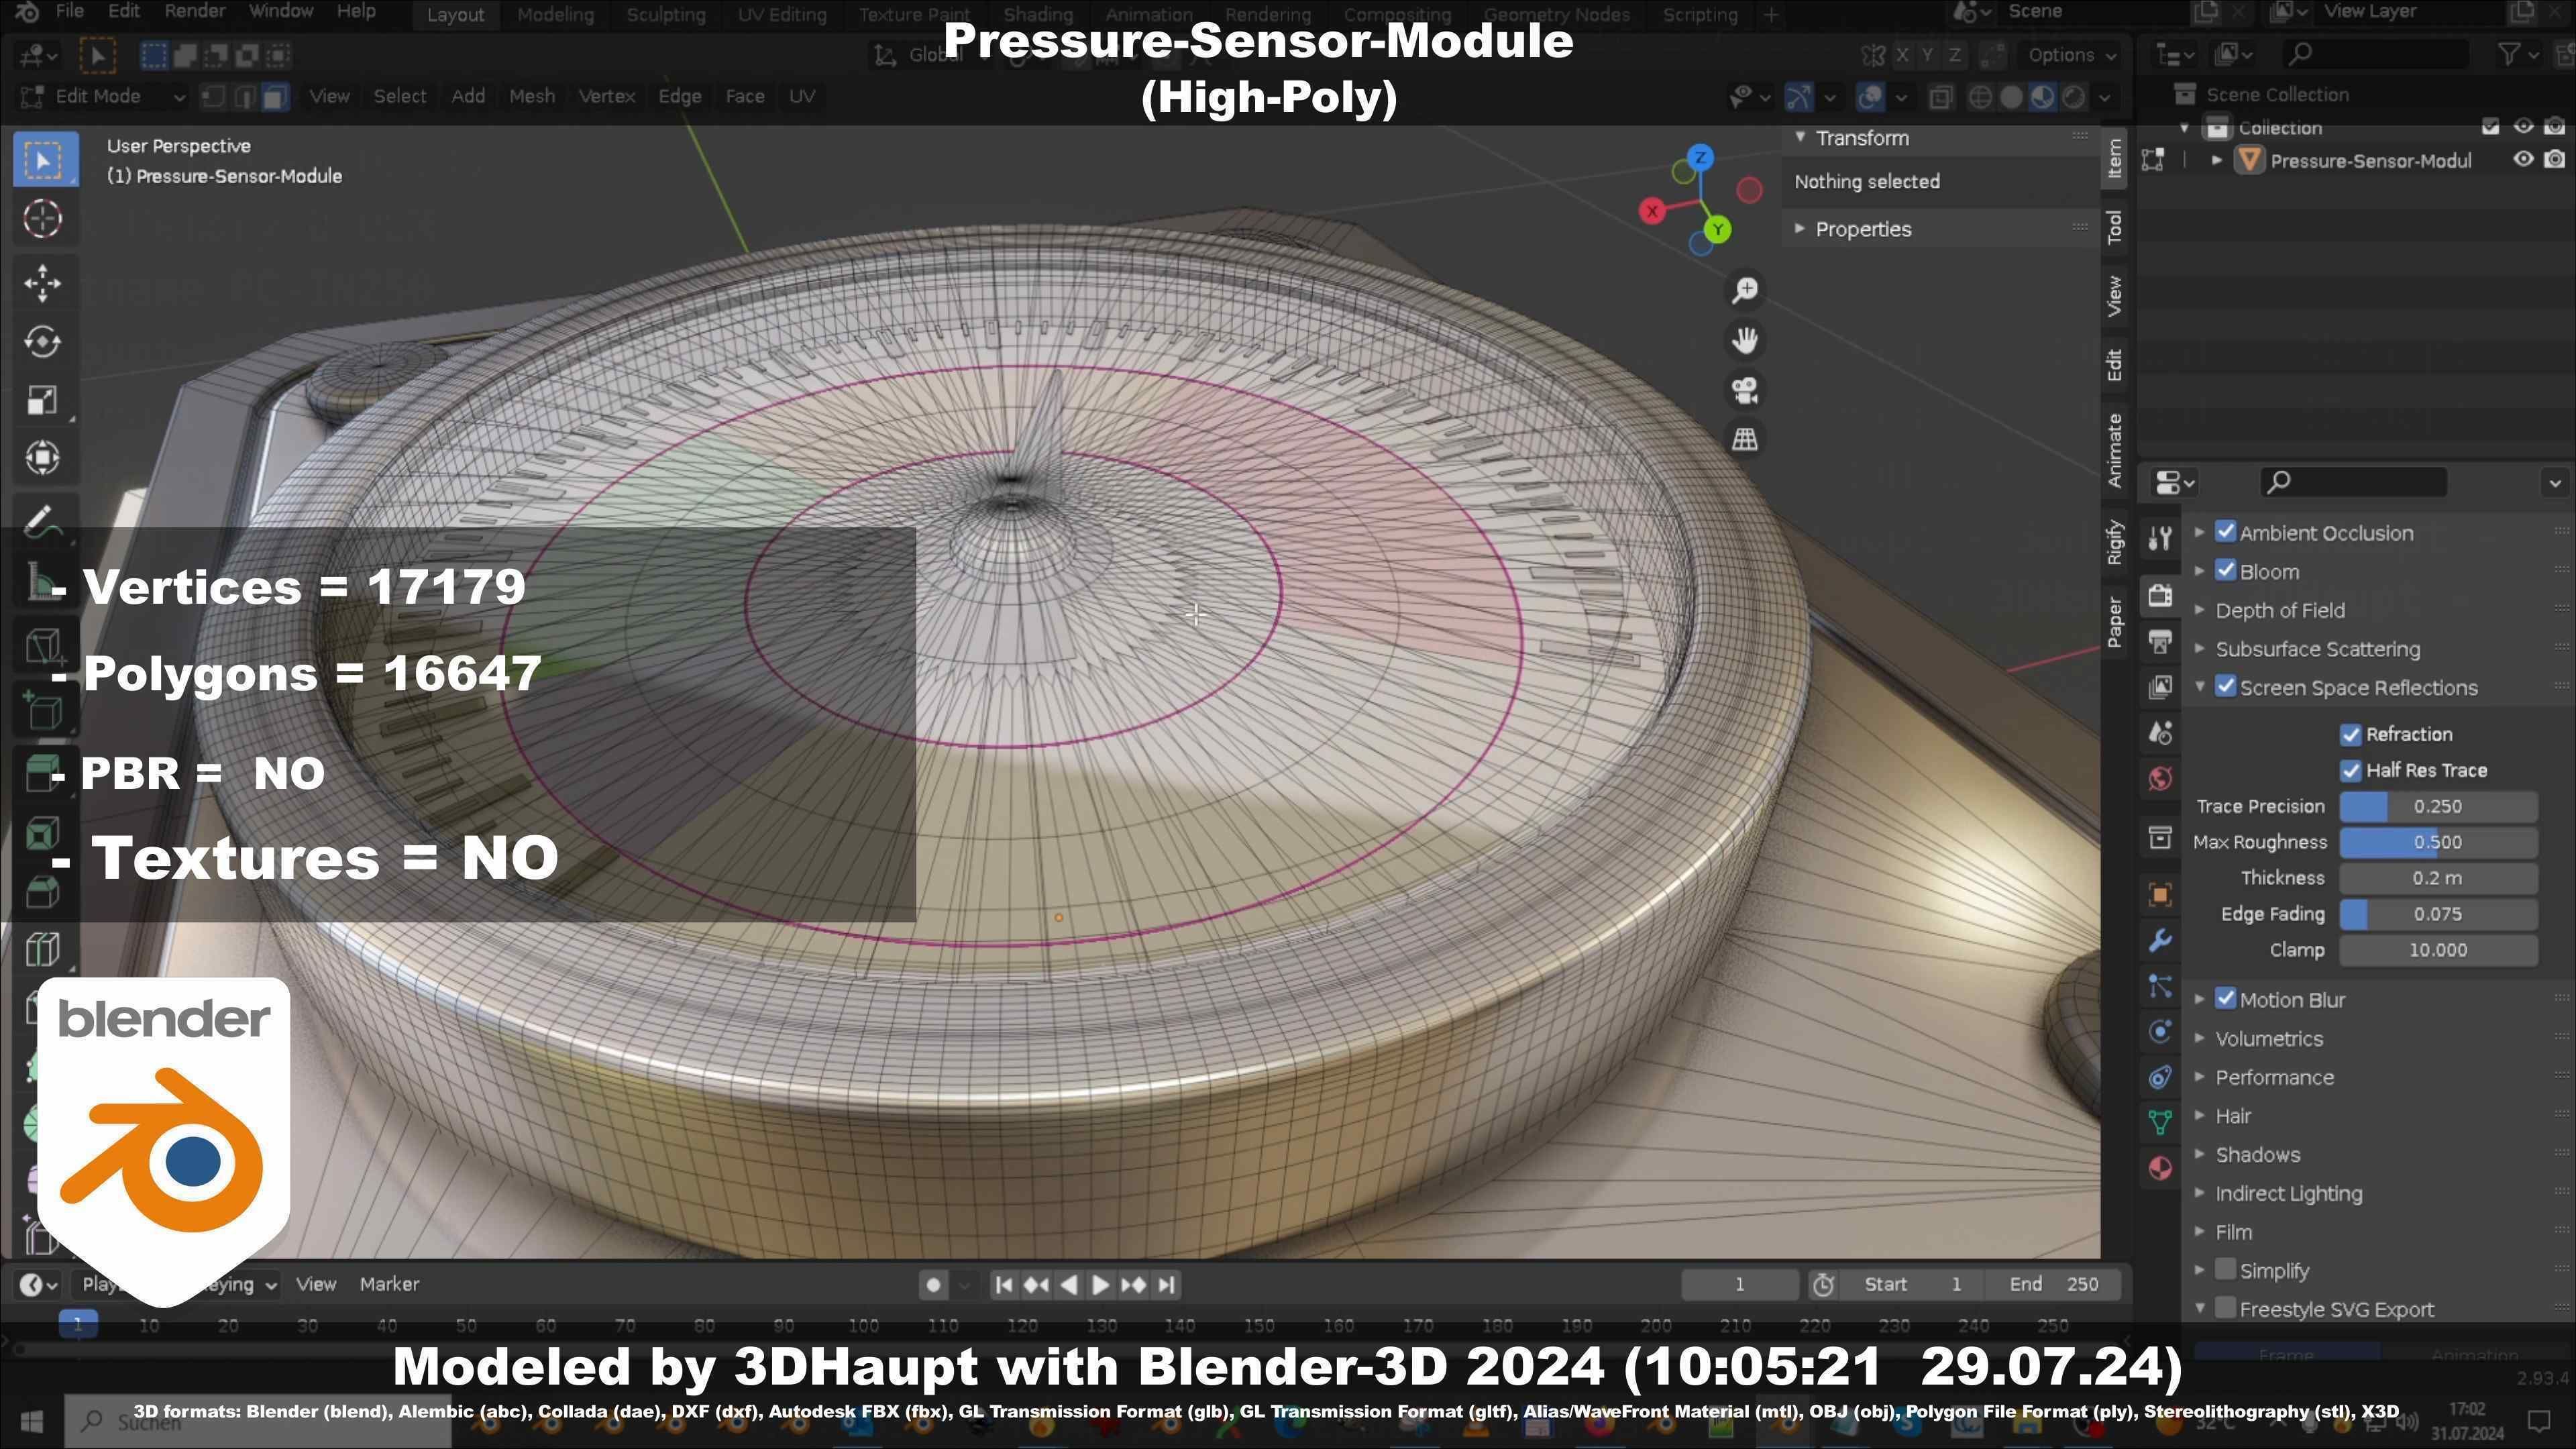Adjust Max Roughness slider

[x=2438, y=842]
